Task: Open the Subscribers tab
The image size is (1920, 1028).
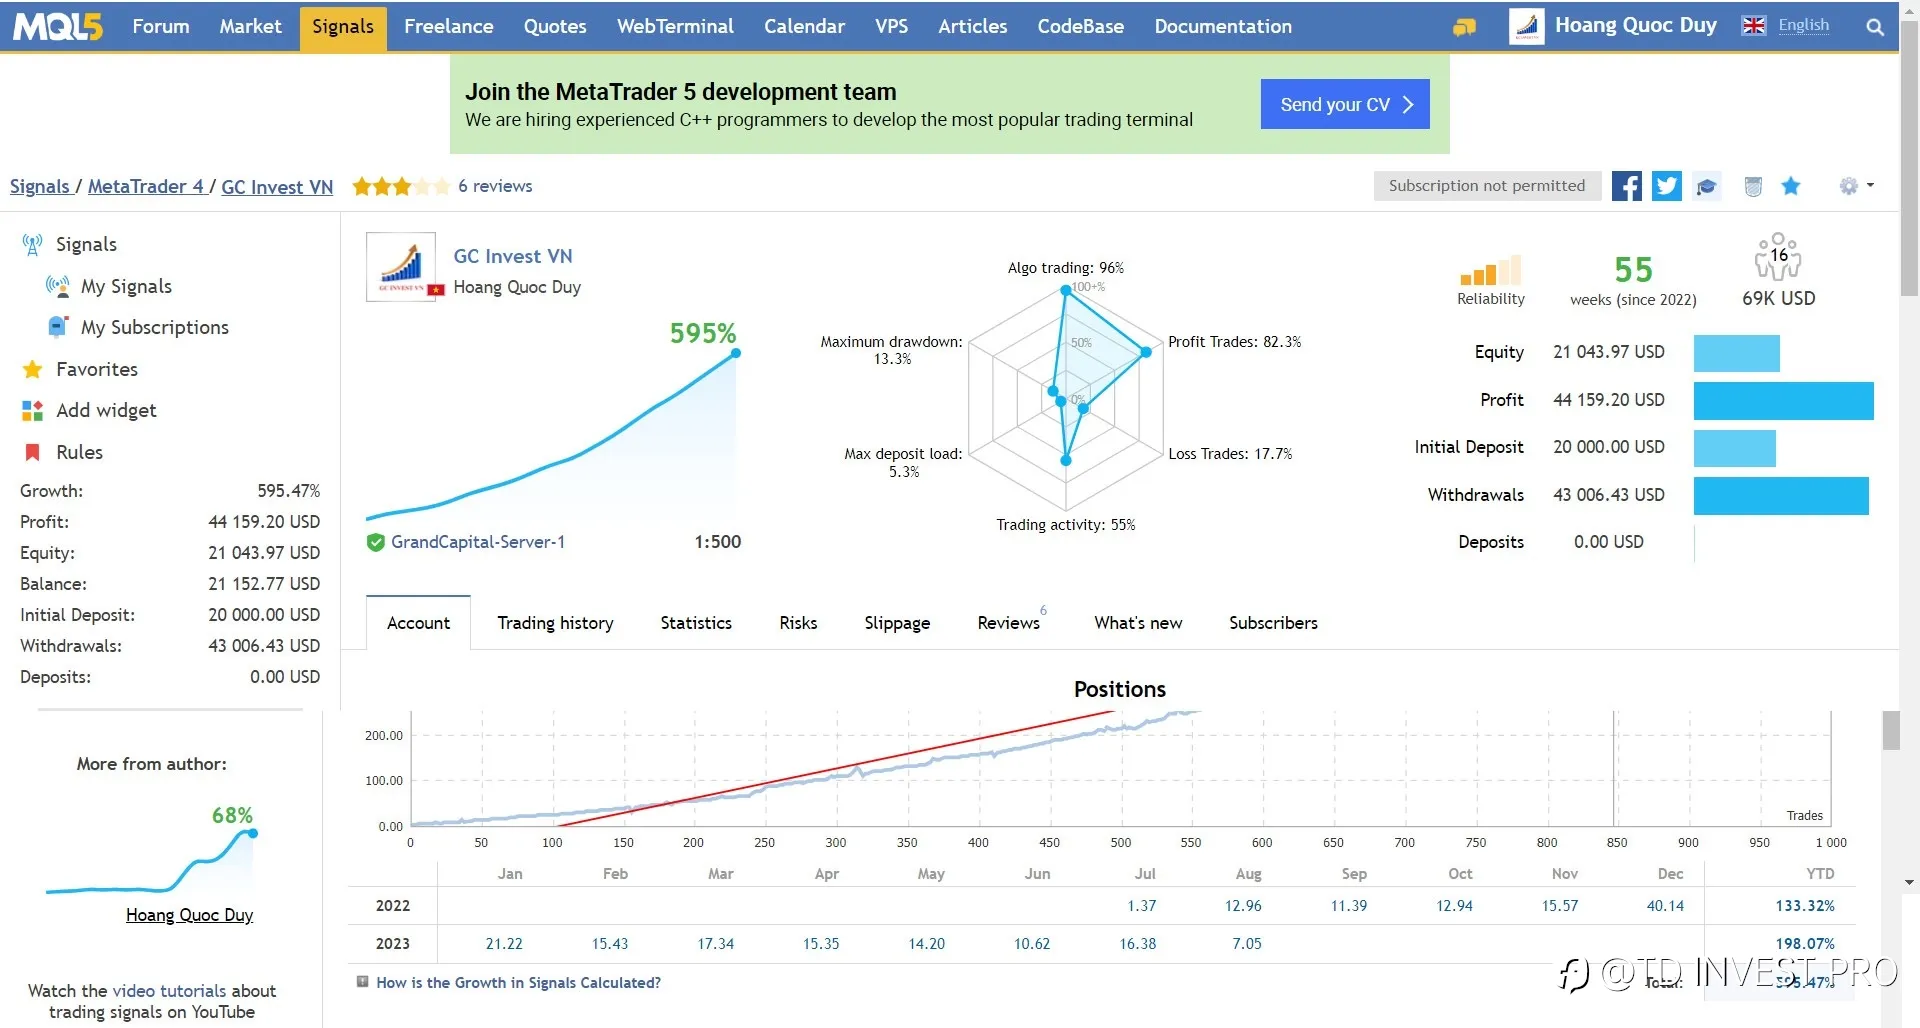Action: coord(1273,623)
